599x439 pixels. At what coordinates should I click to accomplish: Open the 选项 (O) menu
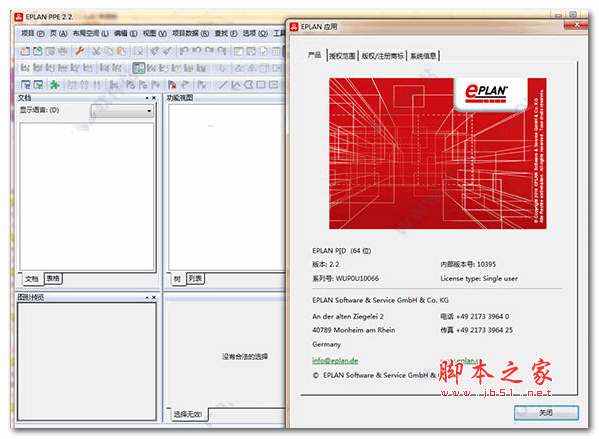[255, 34]
